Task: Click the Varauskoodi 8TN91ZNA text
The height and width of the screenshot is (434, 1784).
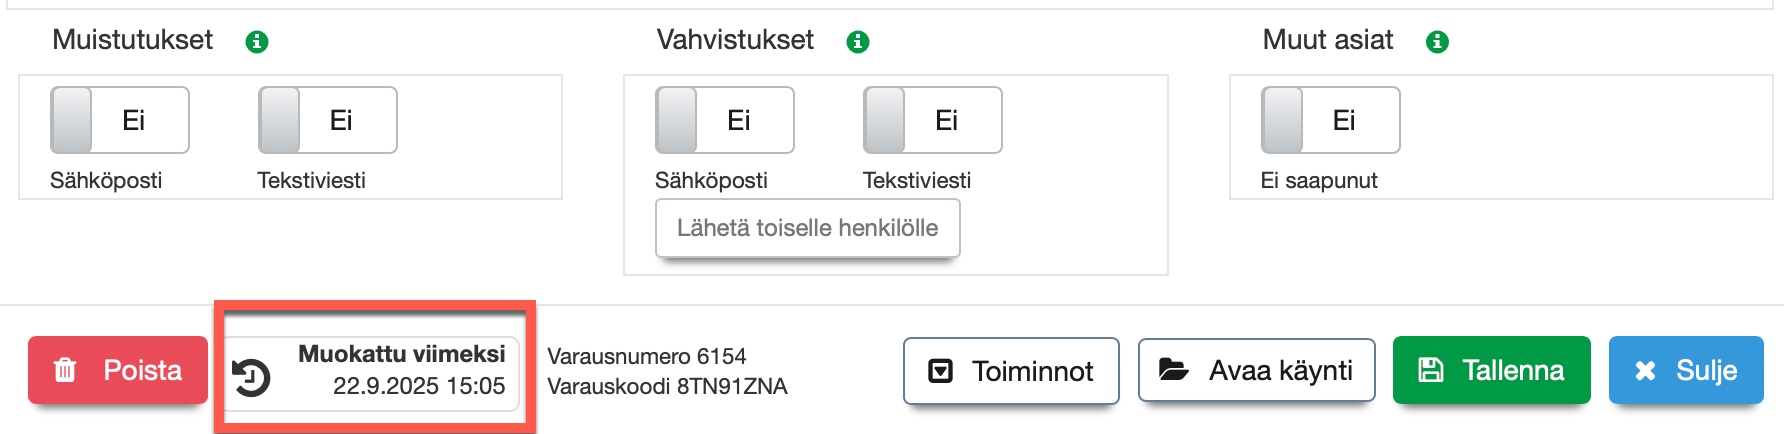Action: [x=667, y=386]
